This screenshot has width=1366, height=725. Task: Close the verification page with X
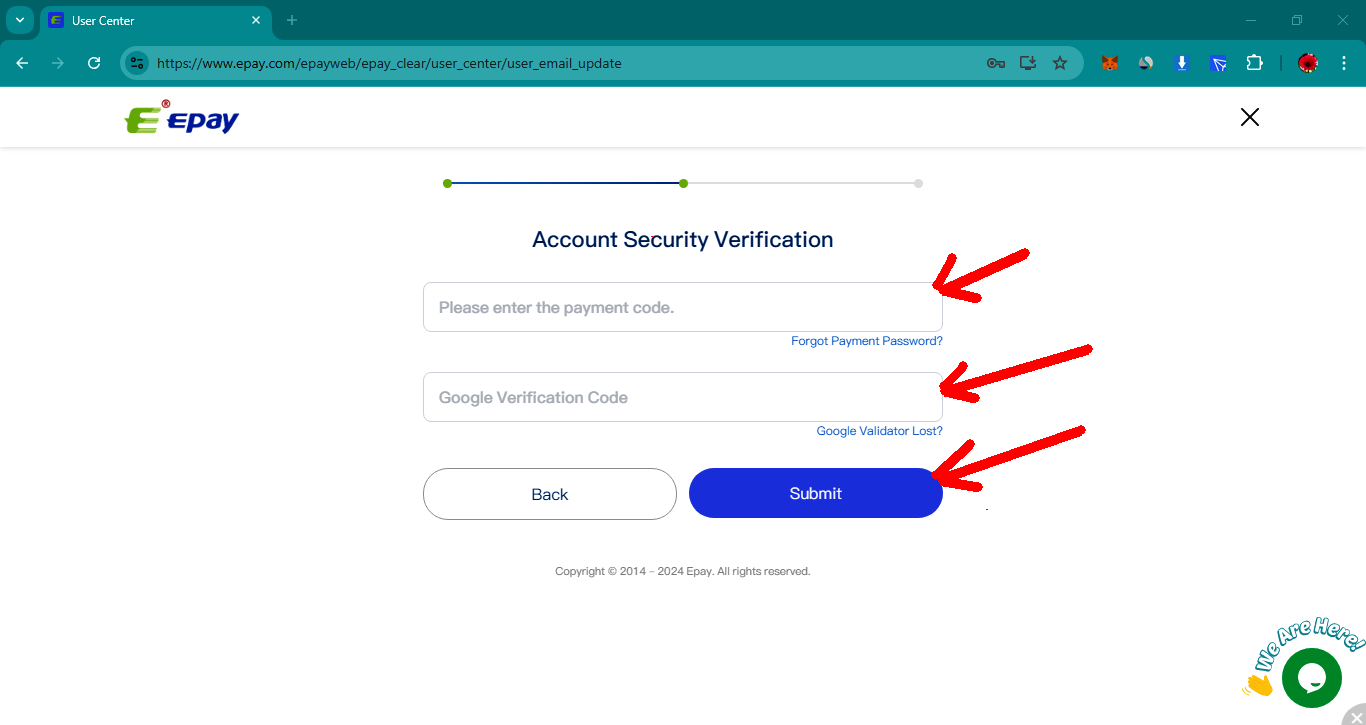point(1249,117)
